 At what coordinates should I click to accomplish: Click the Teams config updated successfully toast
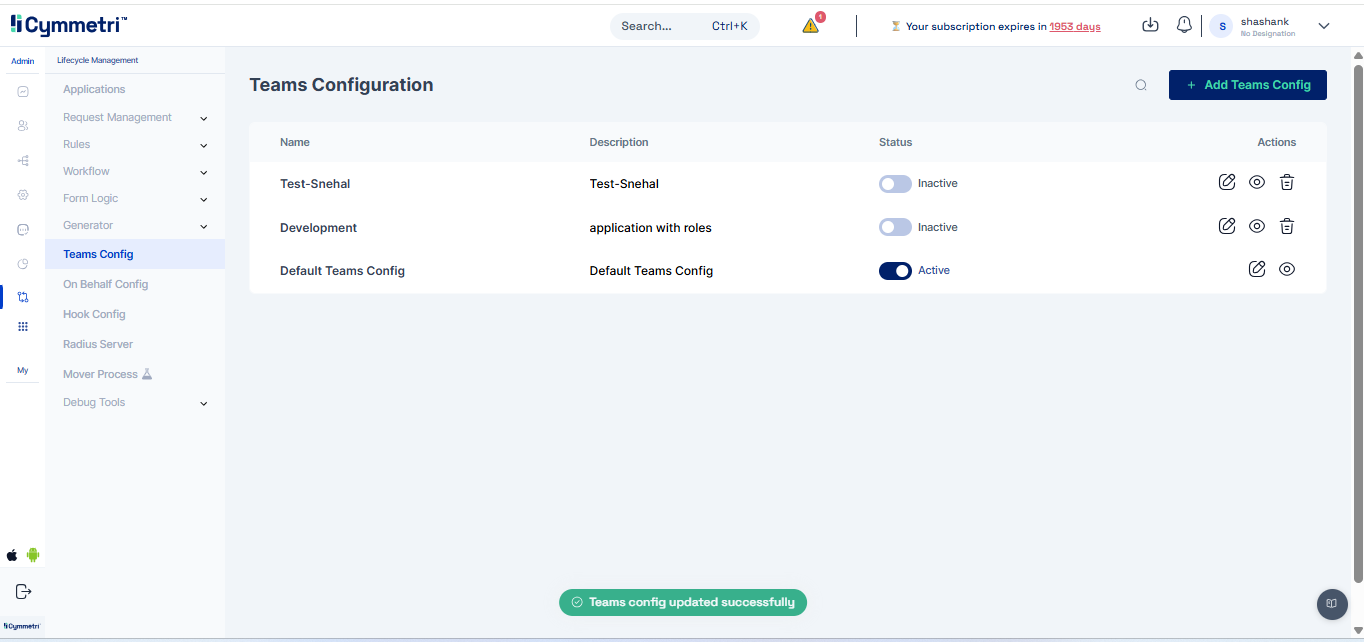(683, 602)
